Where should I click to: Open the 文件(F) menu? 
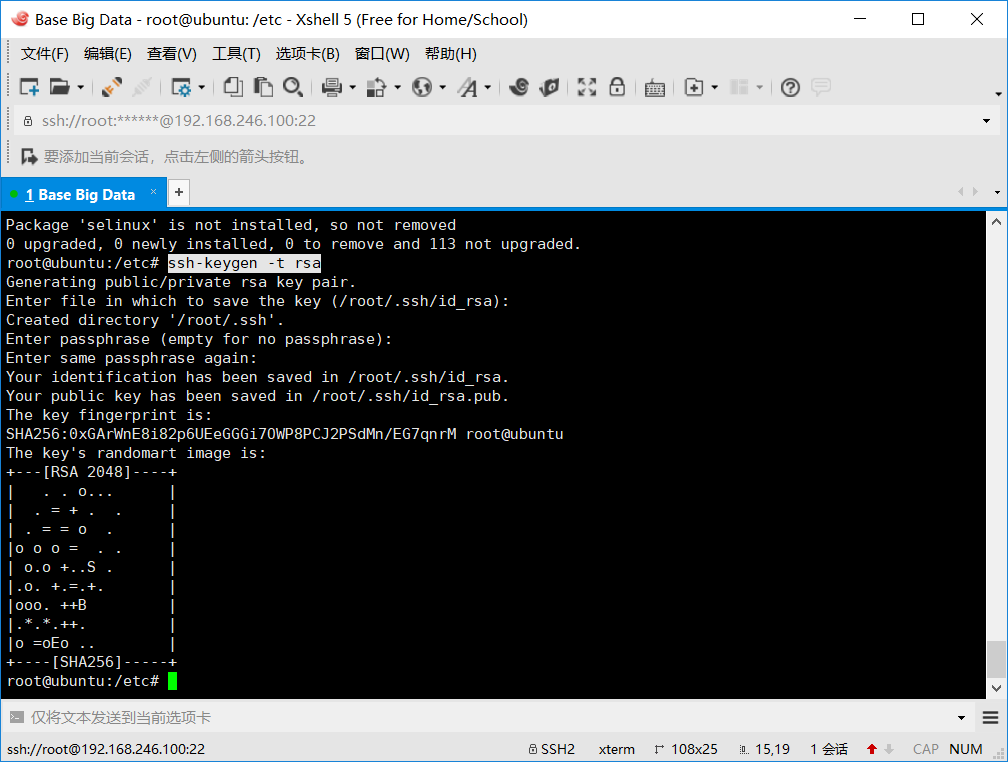[x=44, y=53]
